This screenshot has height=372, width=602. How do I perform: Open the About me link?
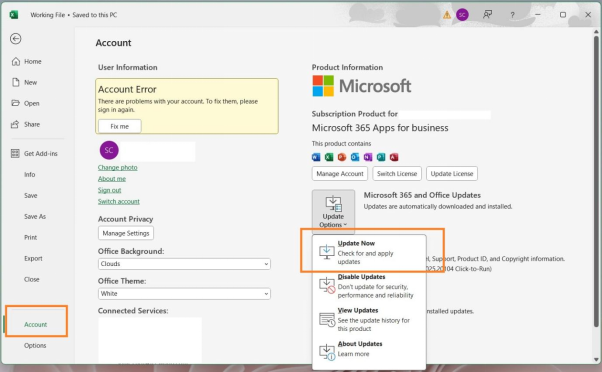(112, 179)
